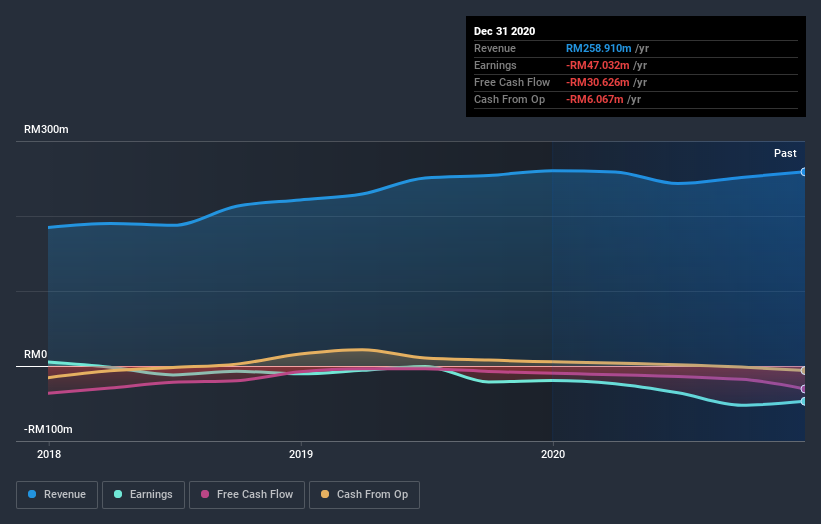Viewport: 821px width, 524px height.
Task: Click the Revenue row label in tooltip
Action: (495, 48)
